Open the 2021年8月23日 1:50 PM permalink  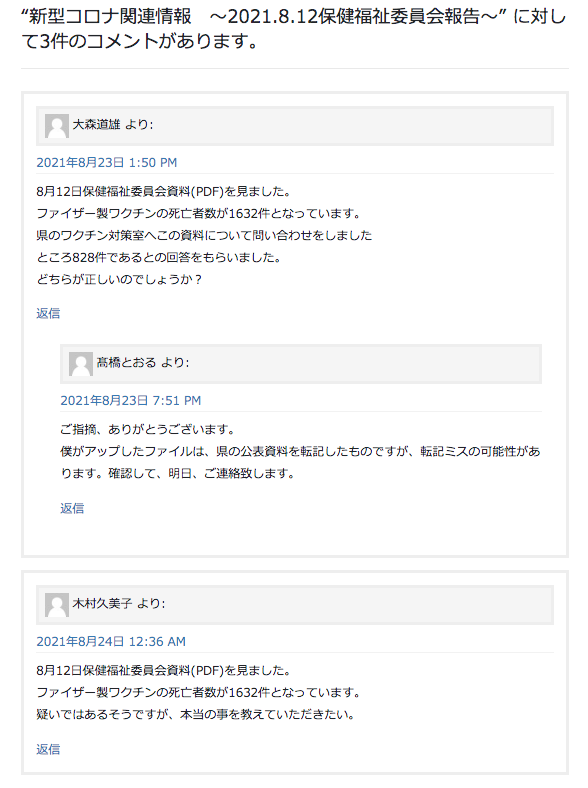[x=107, y=162]
